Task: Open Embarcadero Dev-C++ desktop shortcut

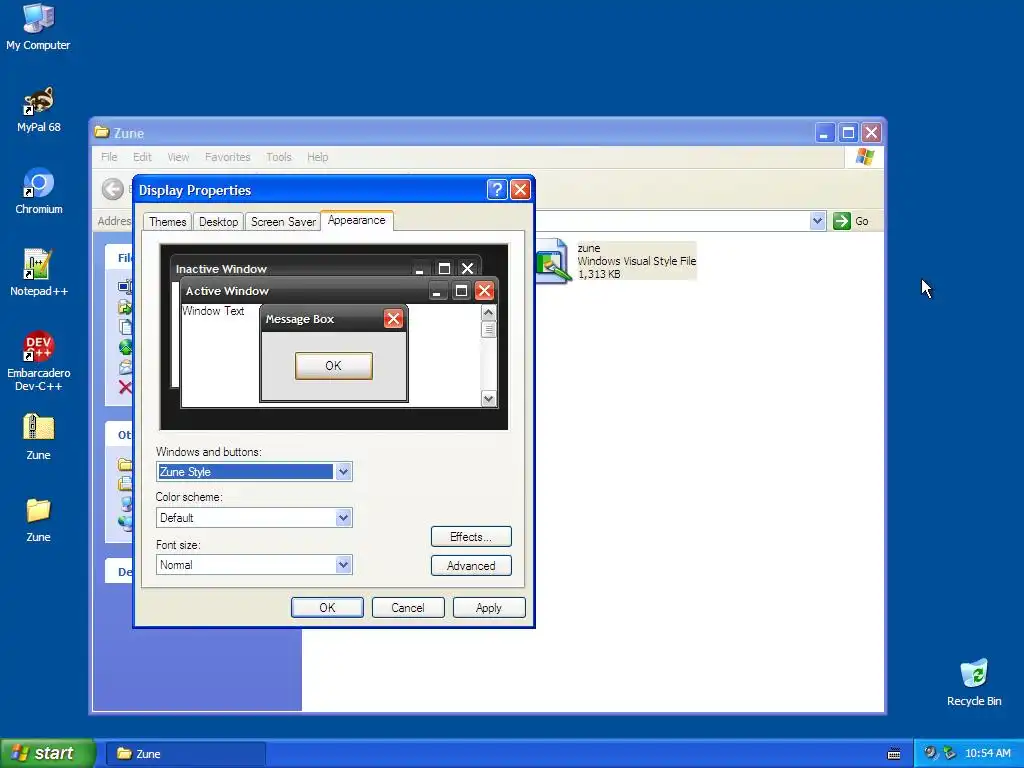Action: point(39,360)
